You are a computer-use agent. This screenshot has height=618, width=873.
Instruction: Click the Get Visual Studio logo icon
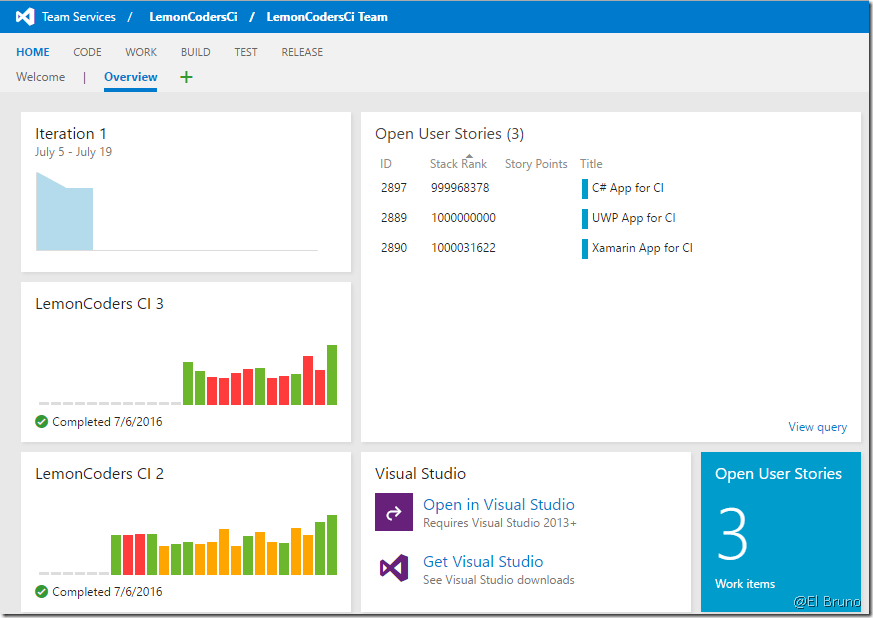(x=393, y=568)
